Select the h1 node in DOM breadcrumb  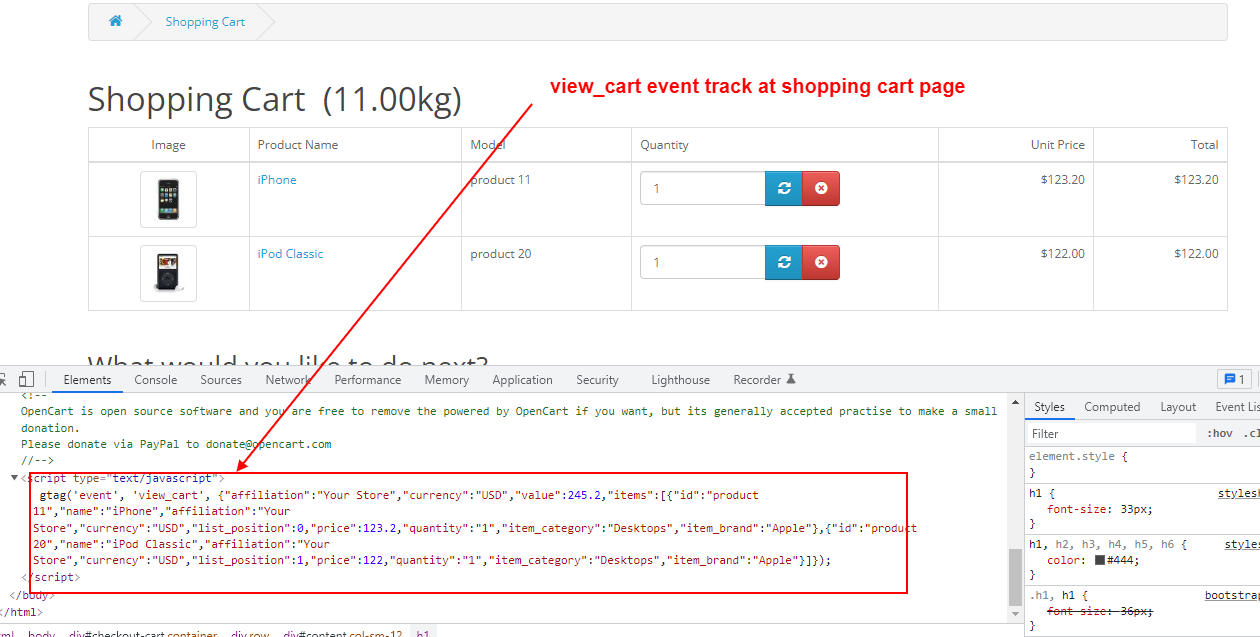422,634
